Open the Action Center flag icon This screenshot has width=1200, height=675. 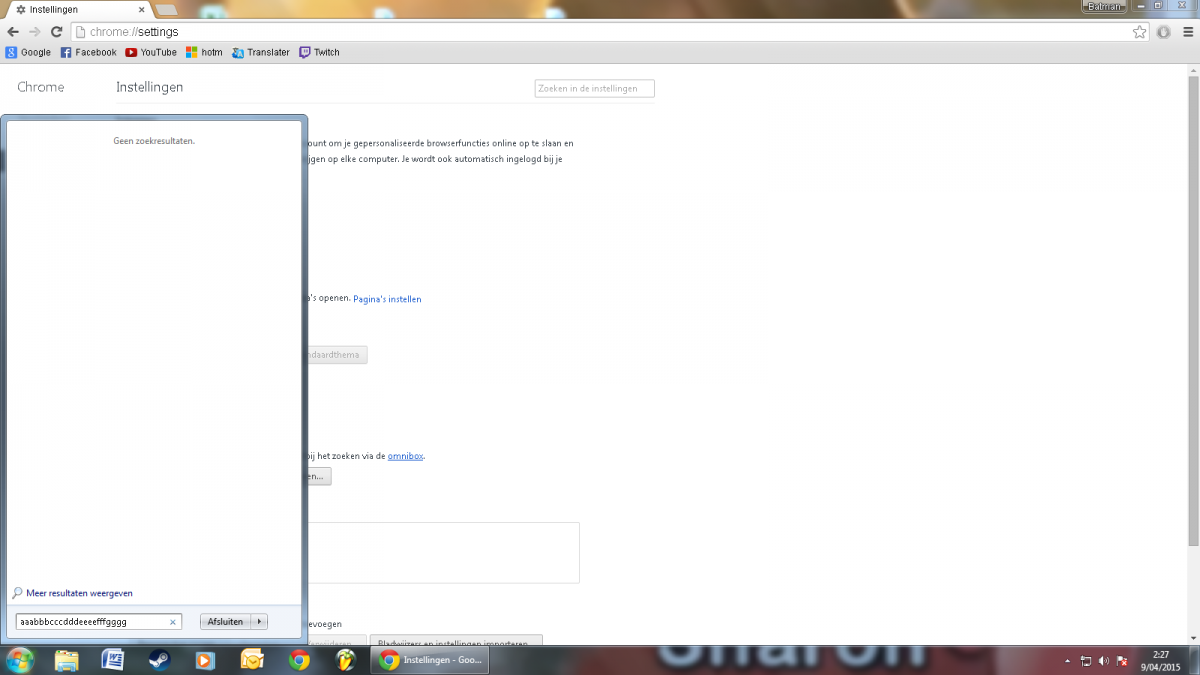(x=1122, y=661)
